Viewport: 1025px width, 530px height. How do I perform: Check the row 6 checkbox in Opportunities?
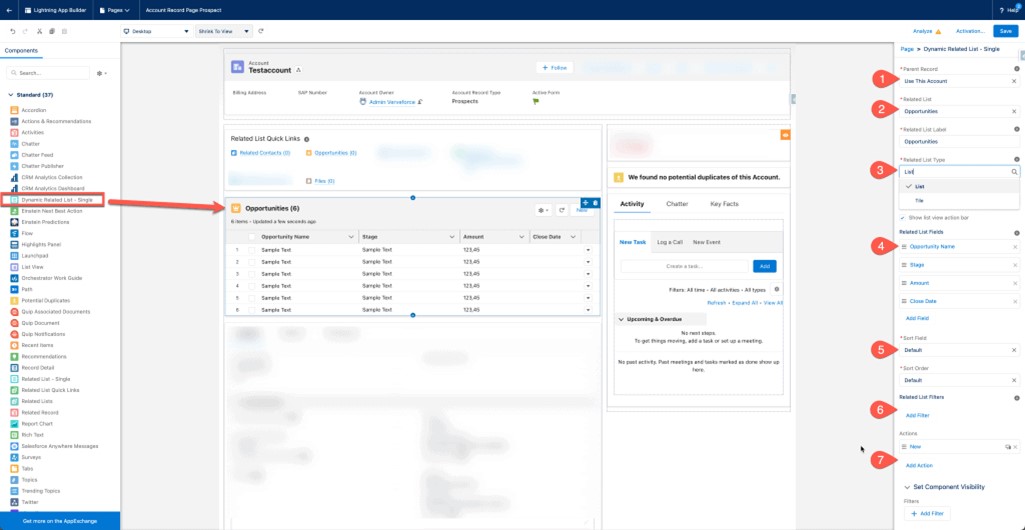pyautogui.click(x=252, y=310)
